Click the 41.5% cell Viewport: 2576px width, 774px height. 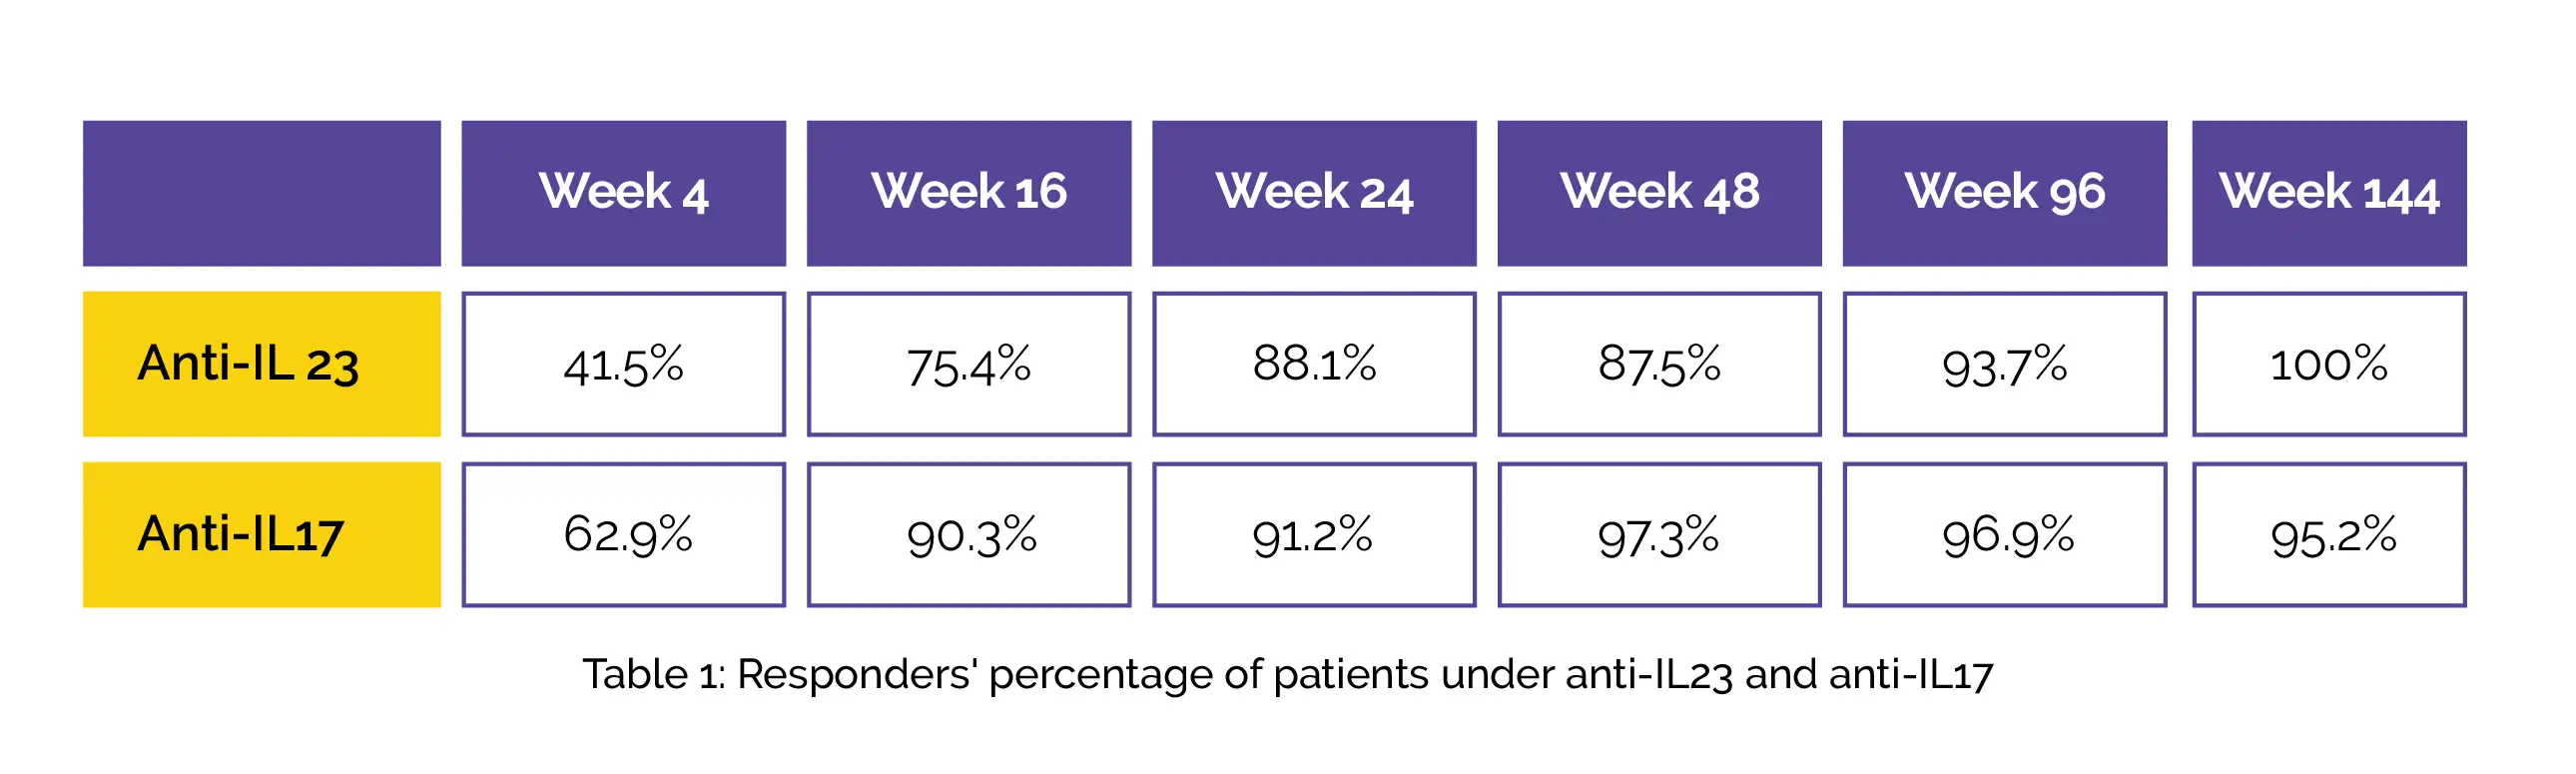coord(623,364)
